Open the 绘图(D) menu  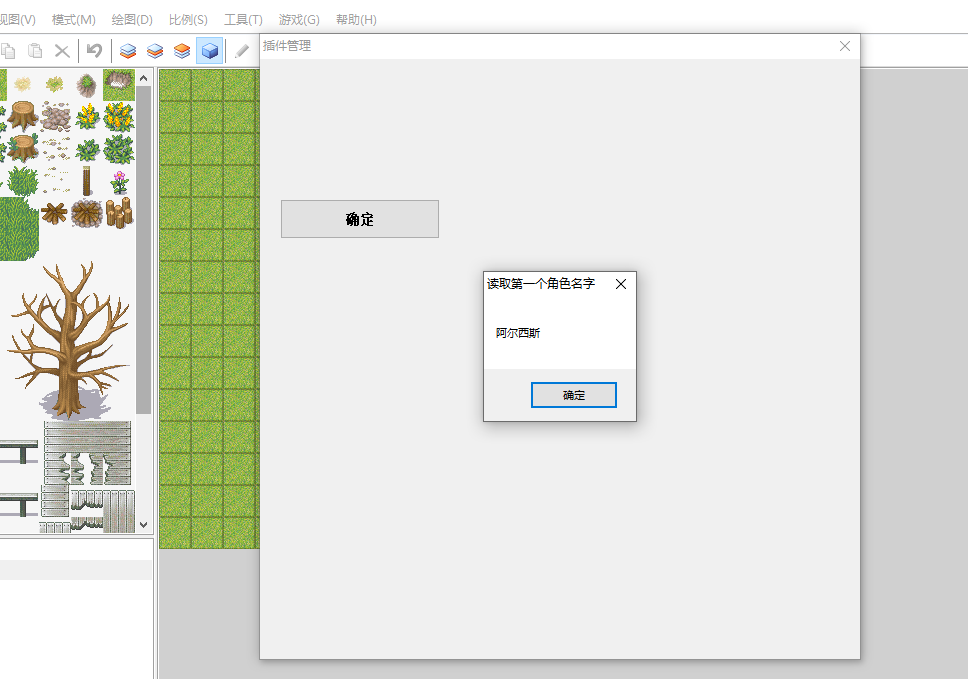click(x=132, y=20)
